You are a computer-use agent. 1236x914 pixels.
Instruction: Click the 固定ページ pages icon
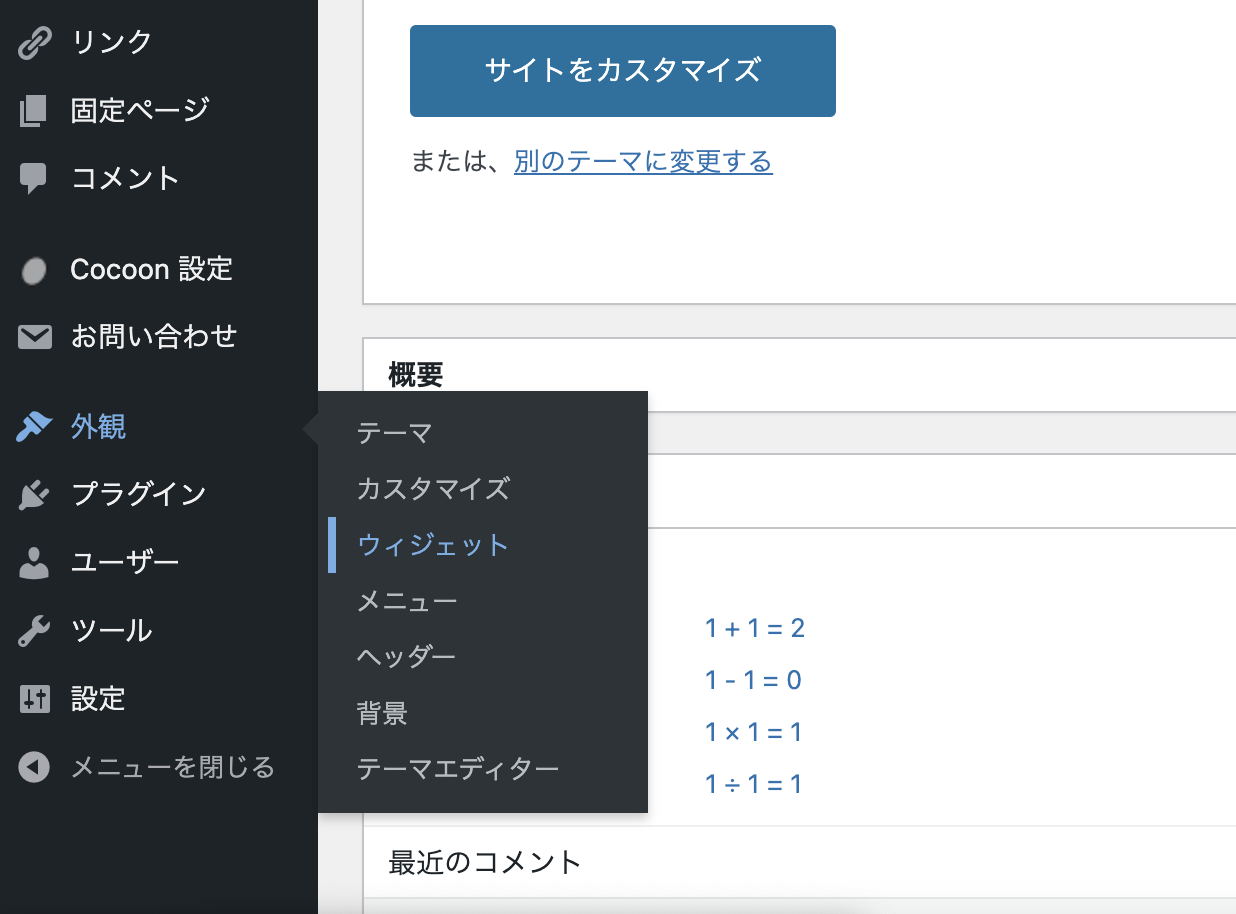coord(34,110)
